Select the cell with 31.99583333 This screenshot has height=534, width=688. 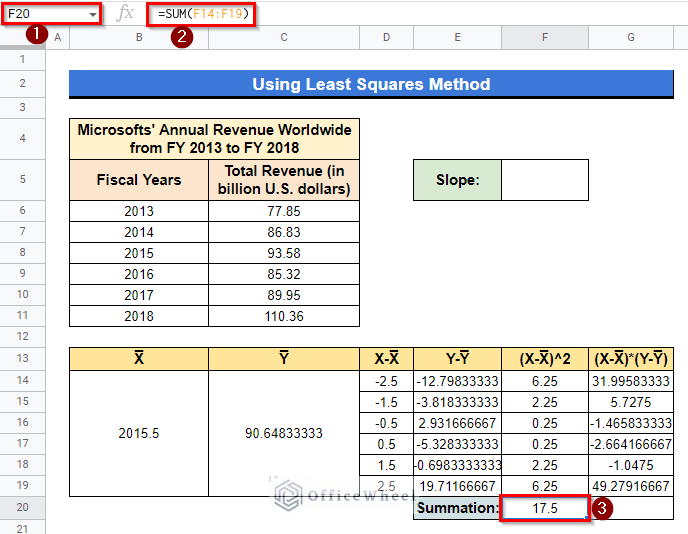click(x=631, y=381)
